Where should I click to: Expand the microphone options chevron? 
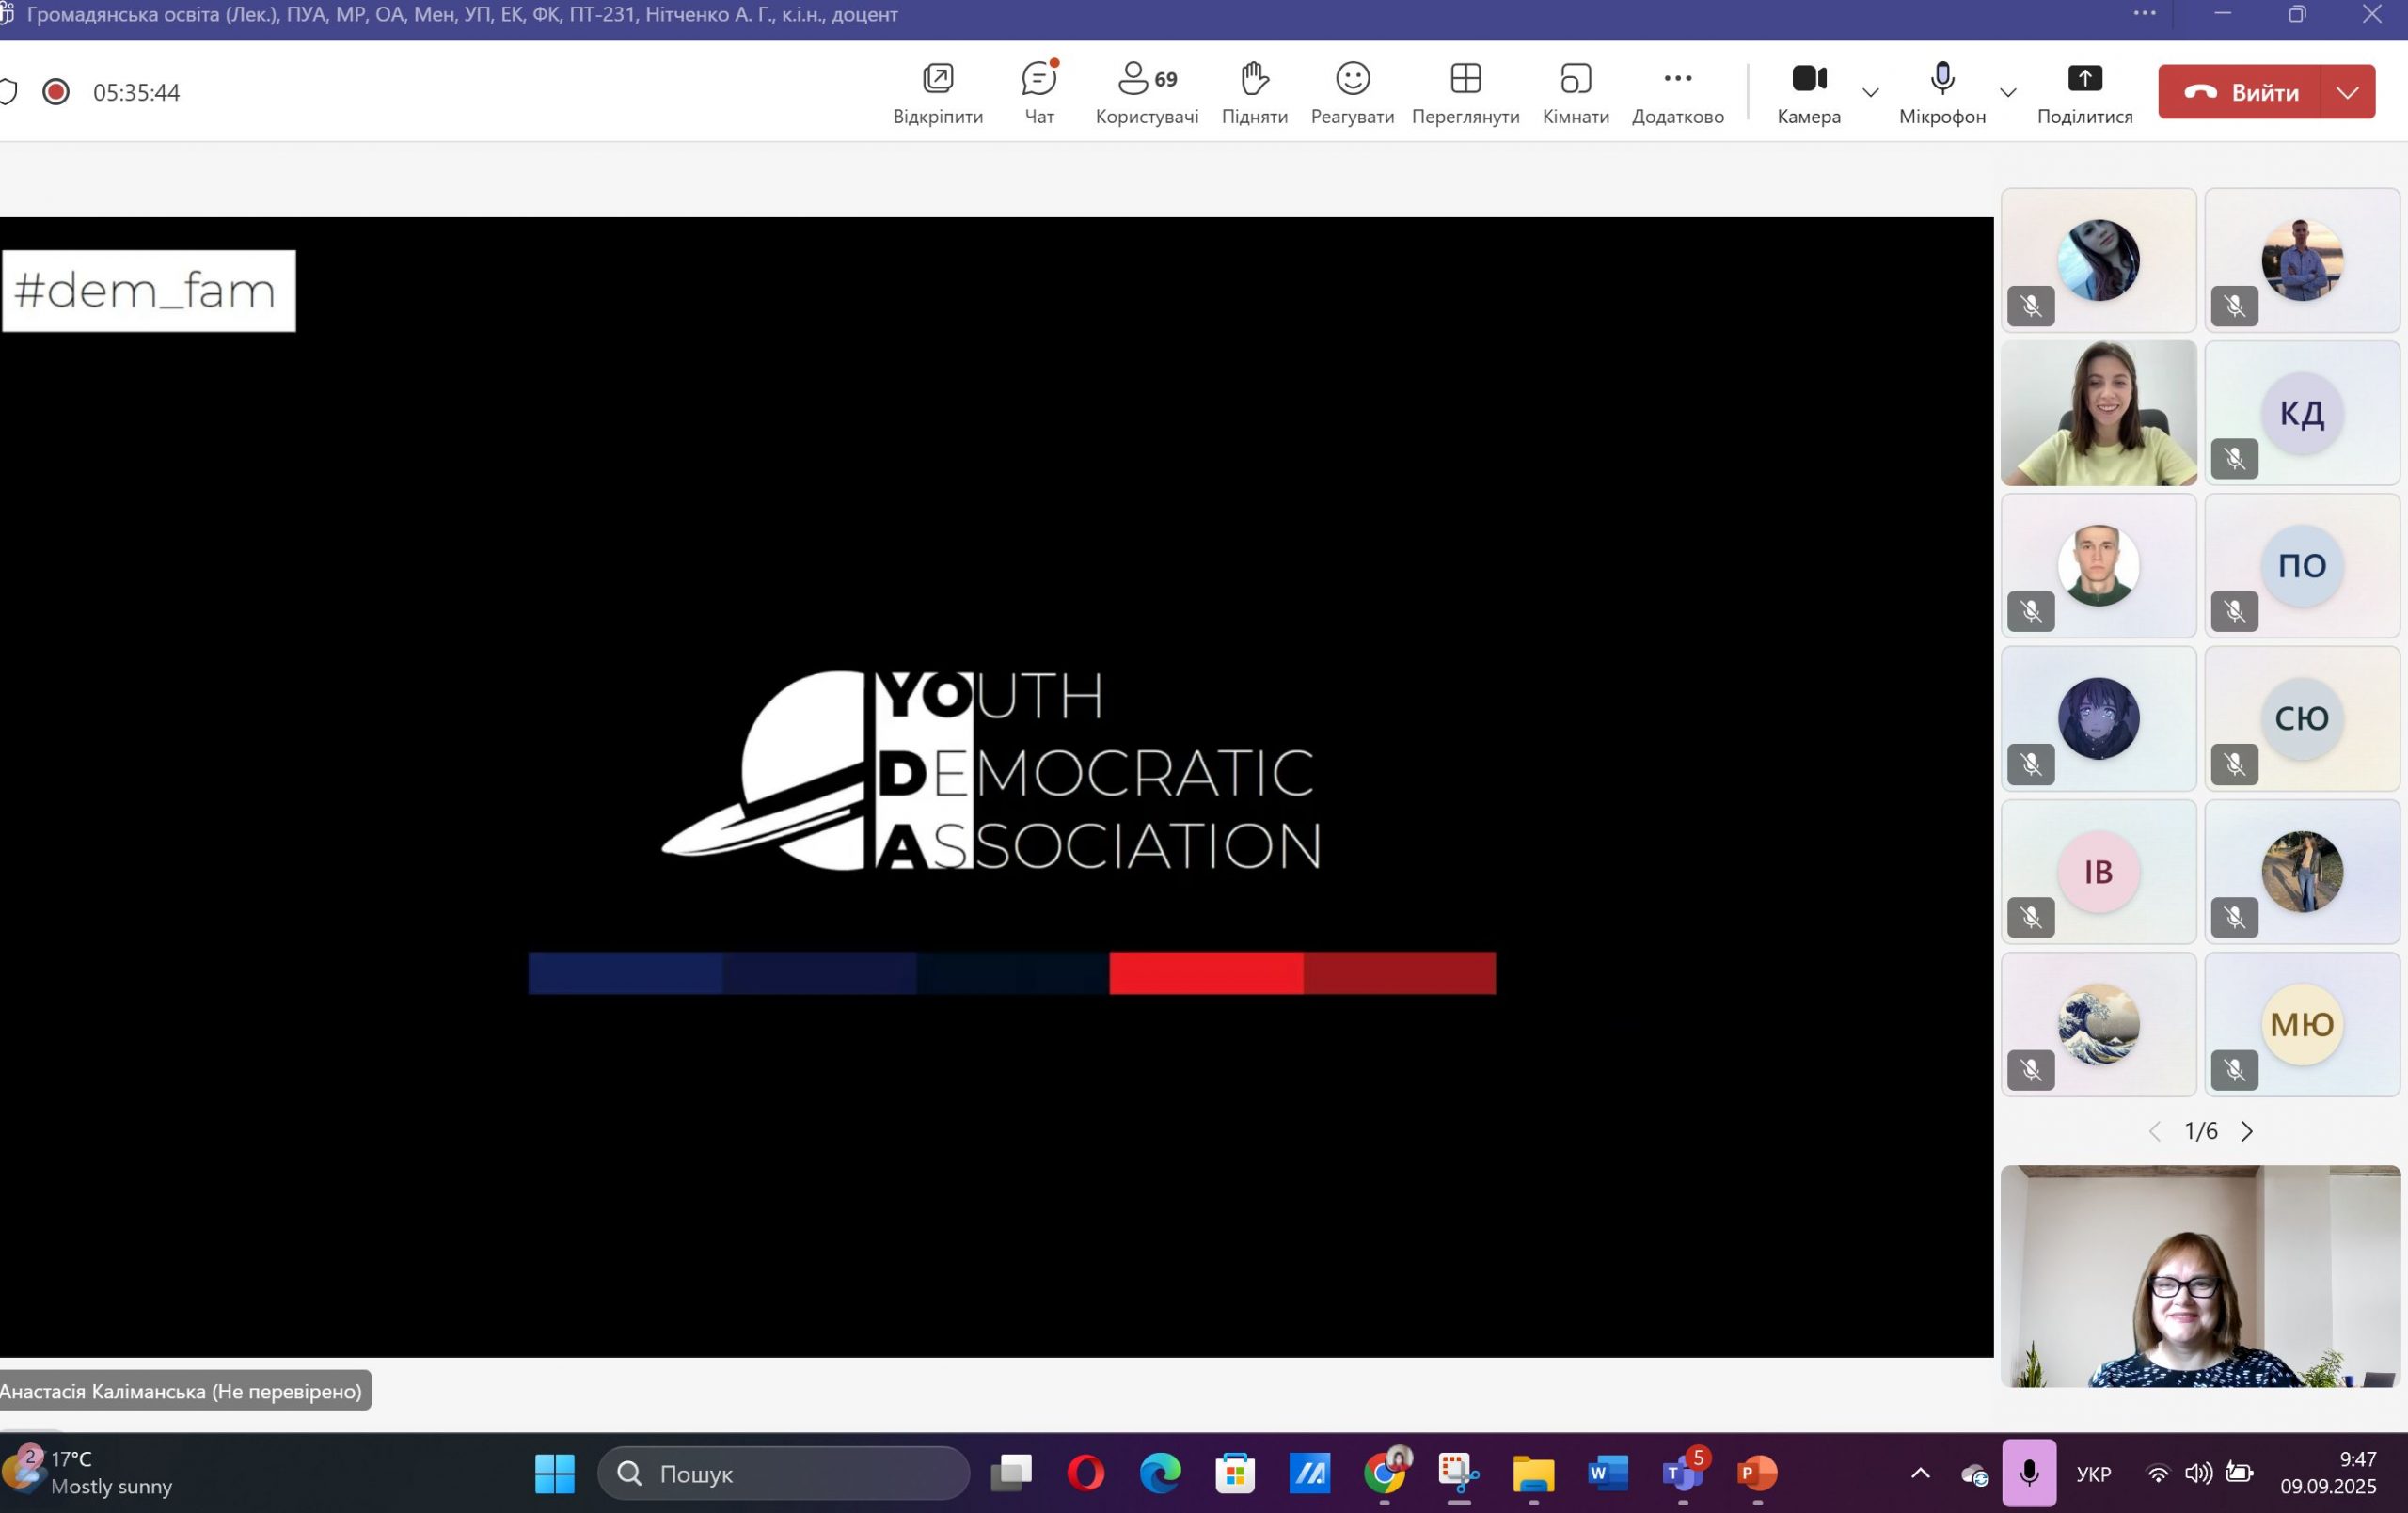[x=2007, y=93]
